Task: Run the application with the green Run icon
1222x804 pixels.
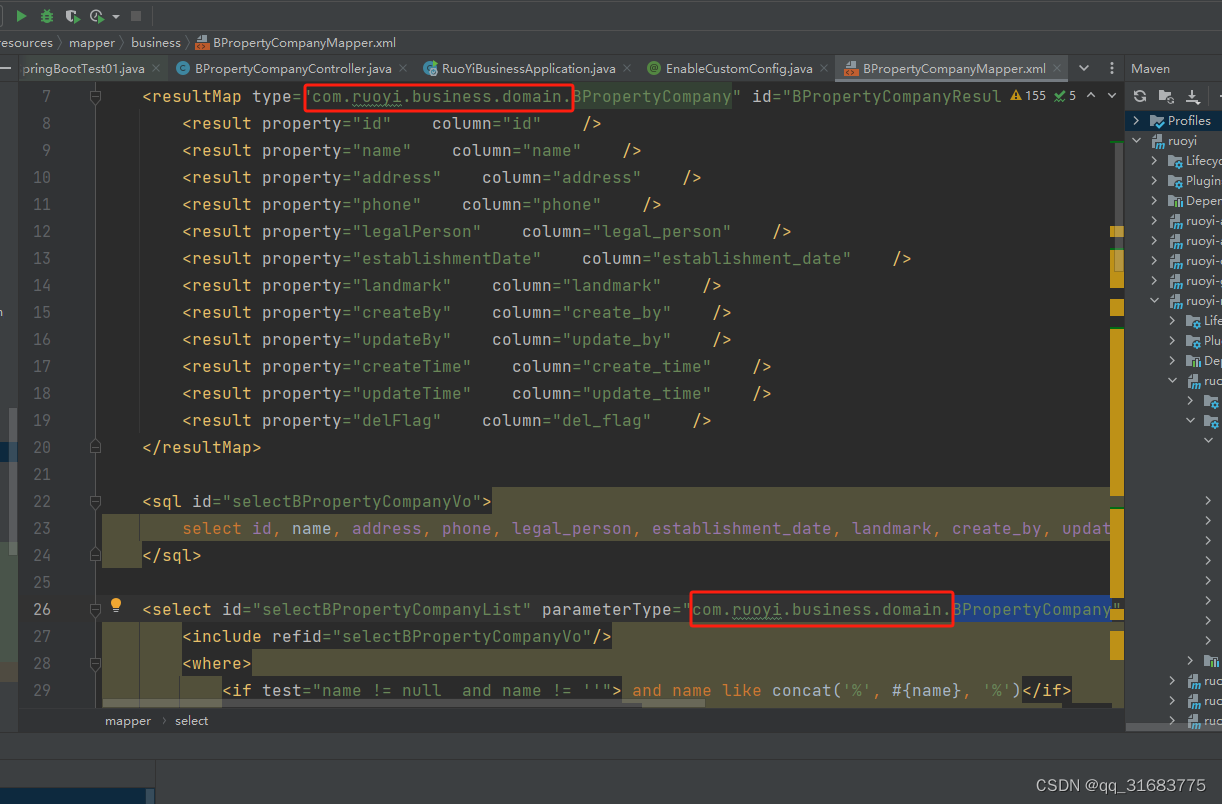Action: [x=20, y=16]
